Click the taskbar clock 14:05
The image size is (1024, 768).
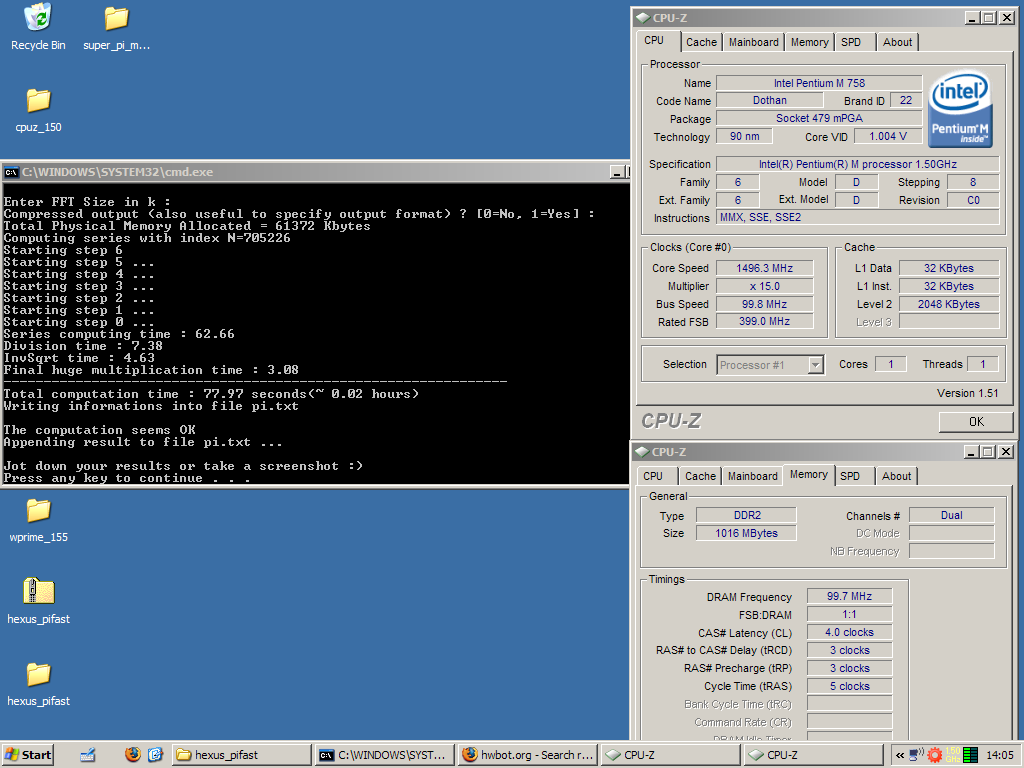(x=999, y=755)
